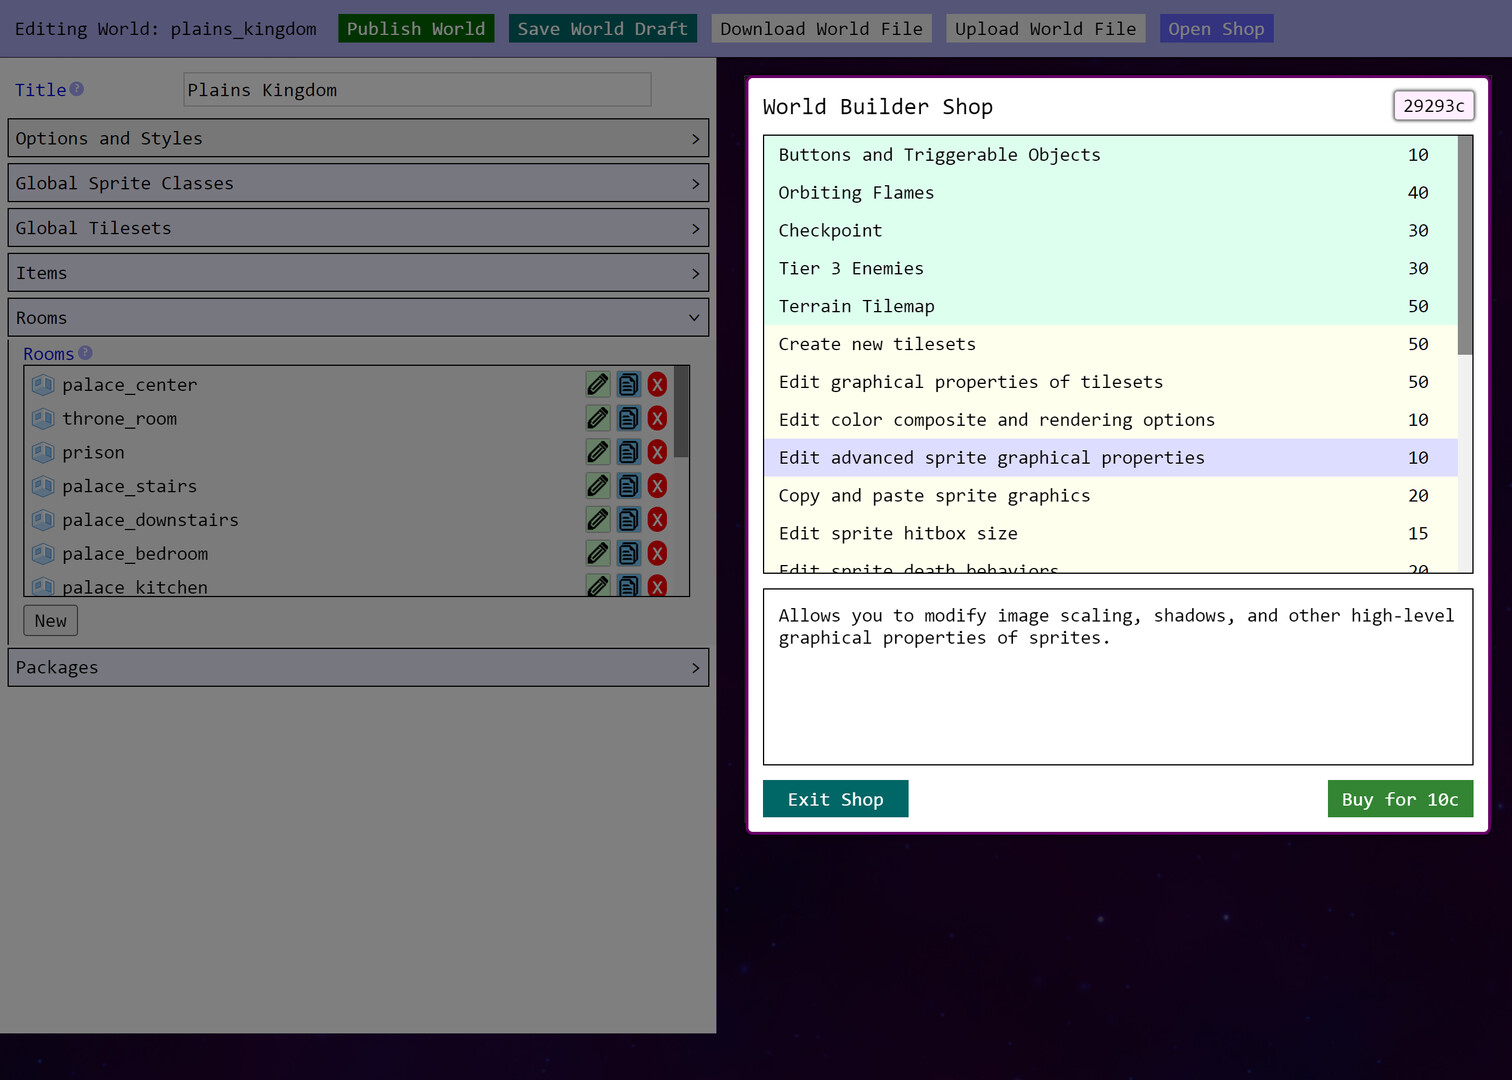This screenshot has height=1080, width=1512.
Task: Click the red X beside palace_bedroom
Action: [x=657, y=554]
